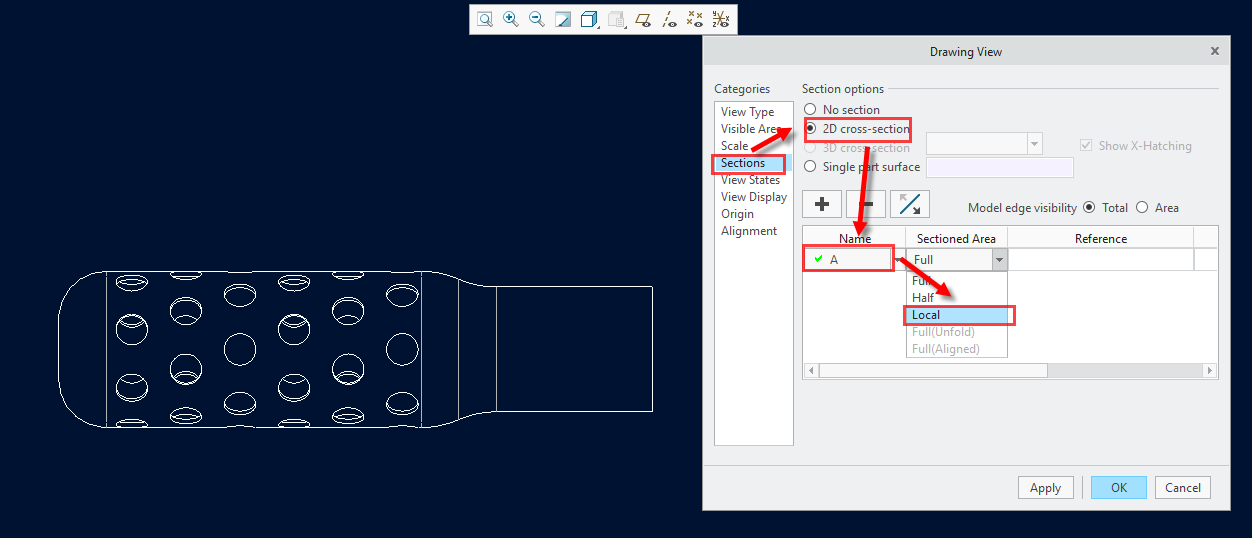This screenshot has height=538, width=1252.
Task: Close the Drawing View dialog
Action: click(x=1215, y=51)
